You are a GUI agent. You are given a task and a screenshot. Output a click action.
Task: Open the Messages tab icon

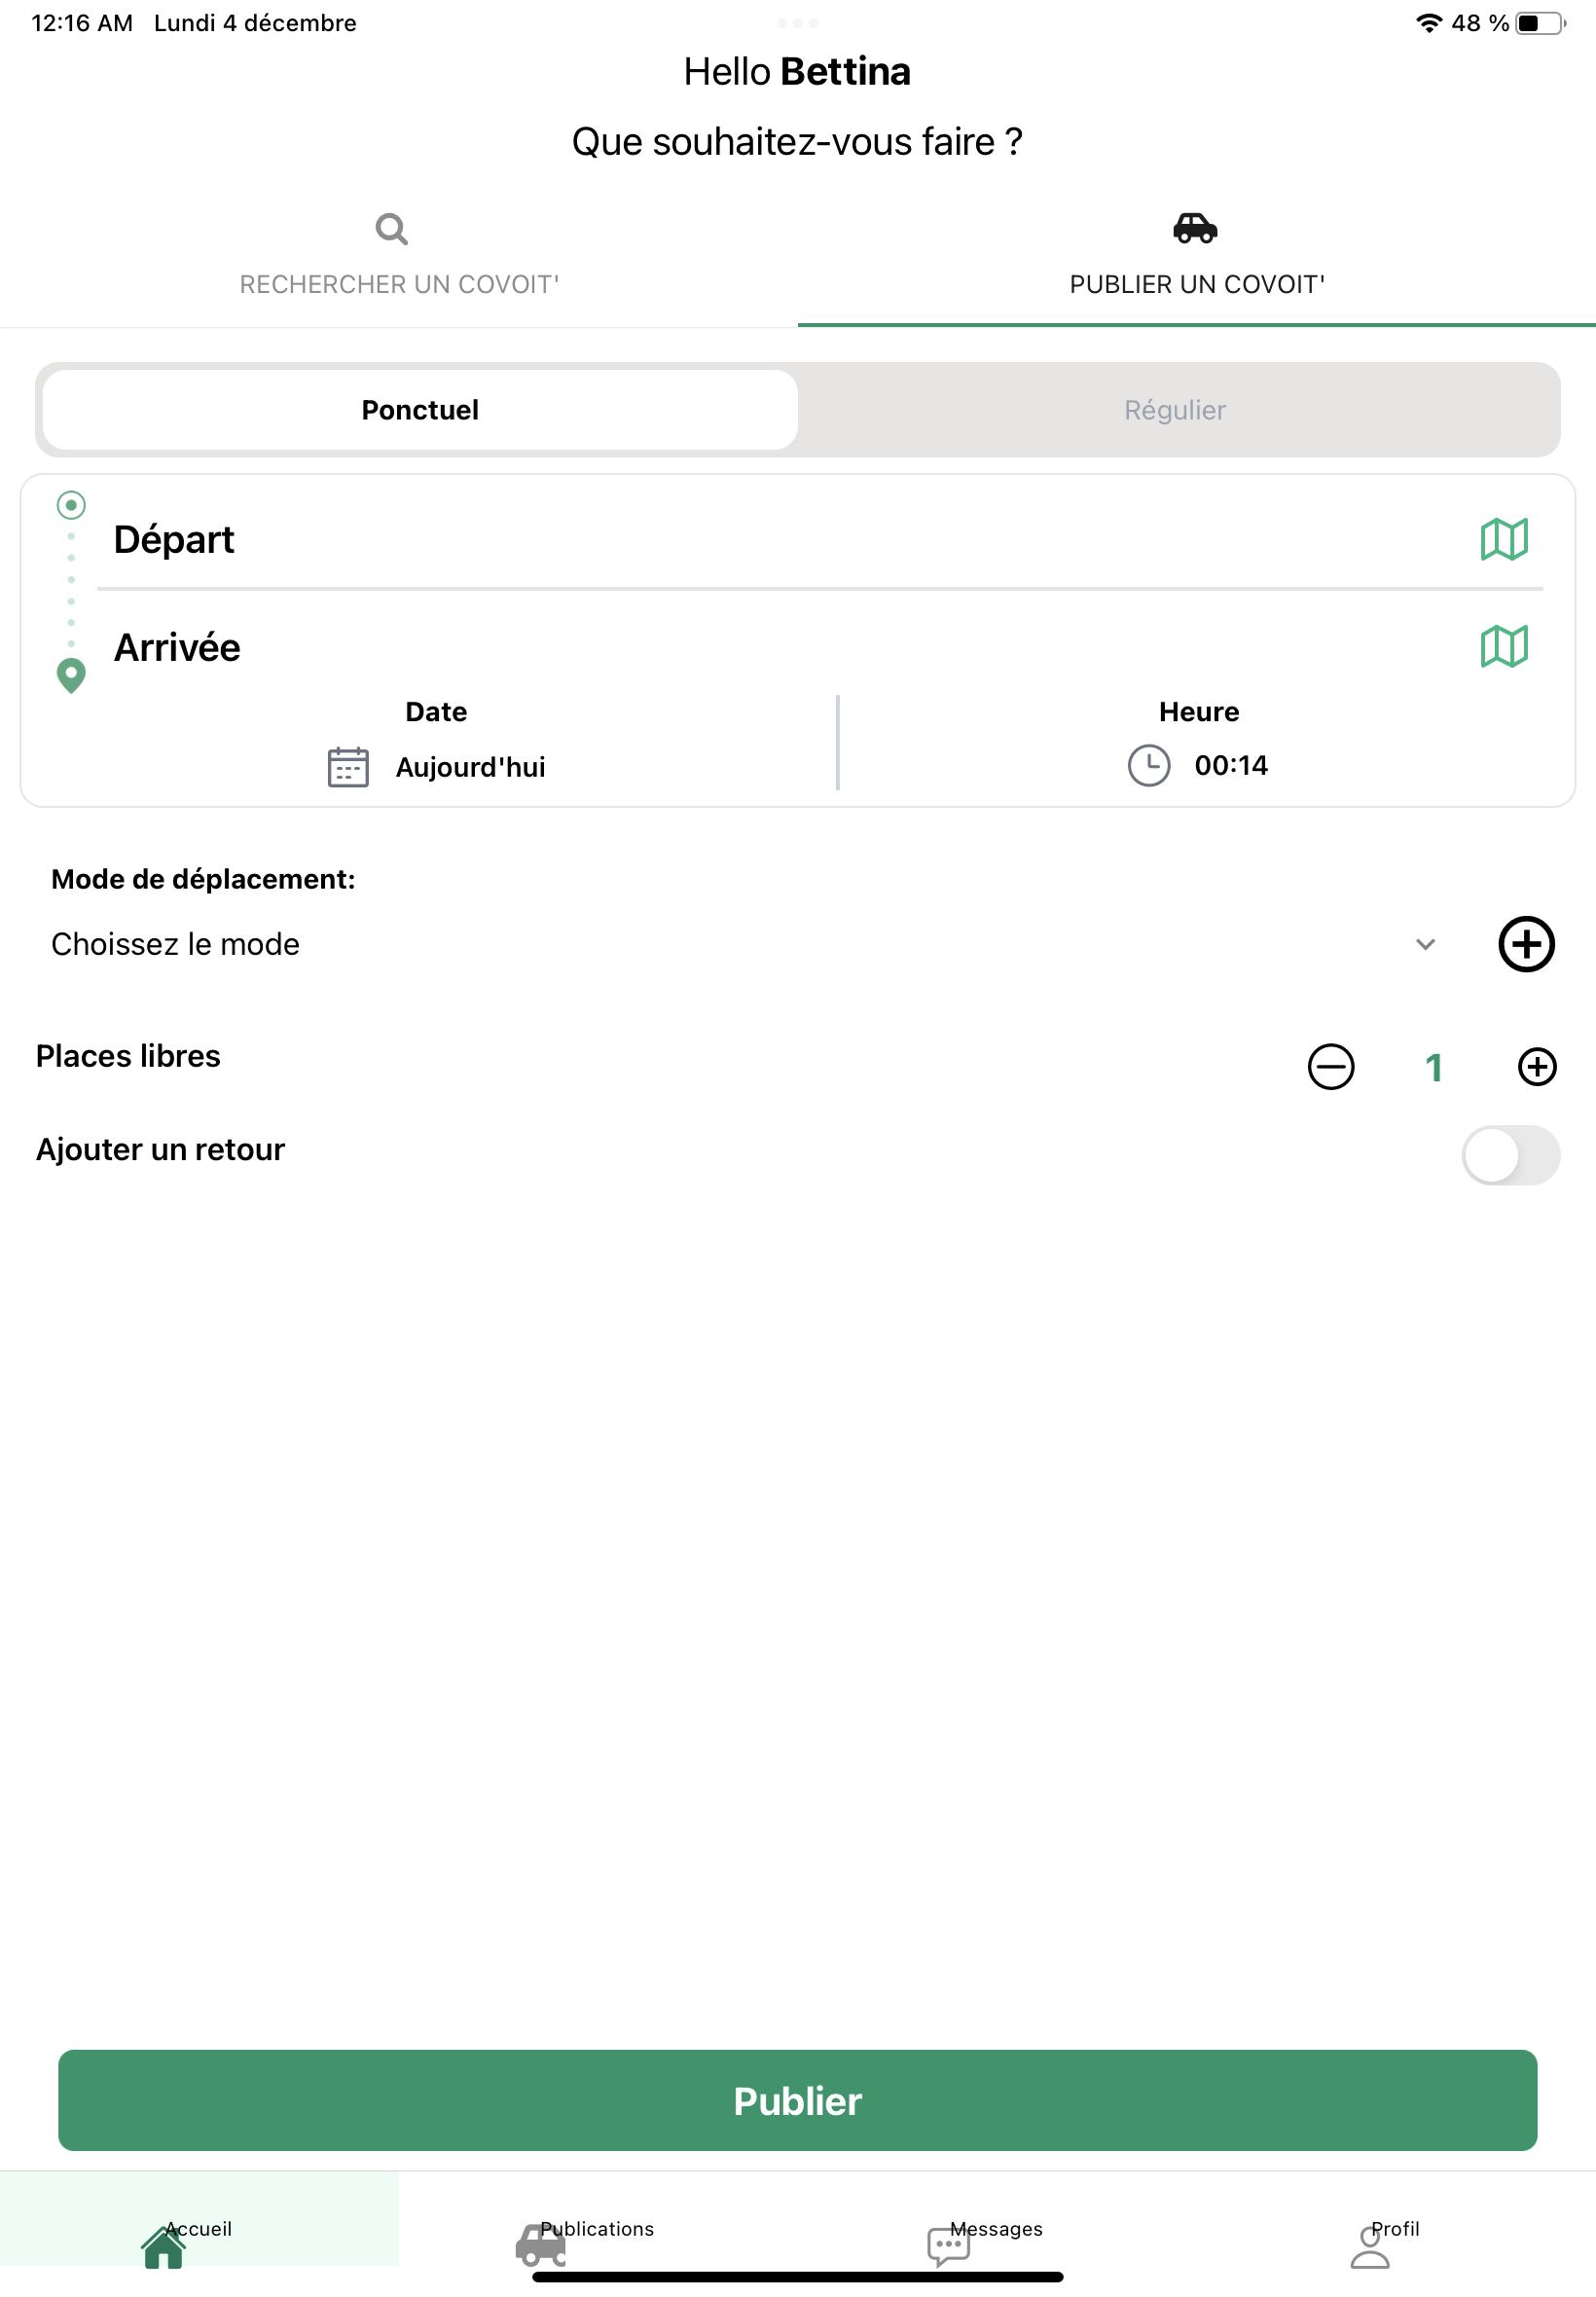pos(948,2247)
